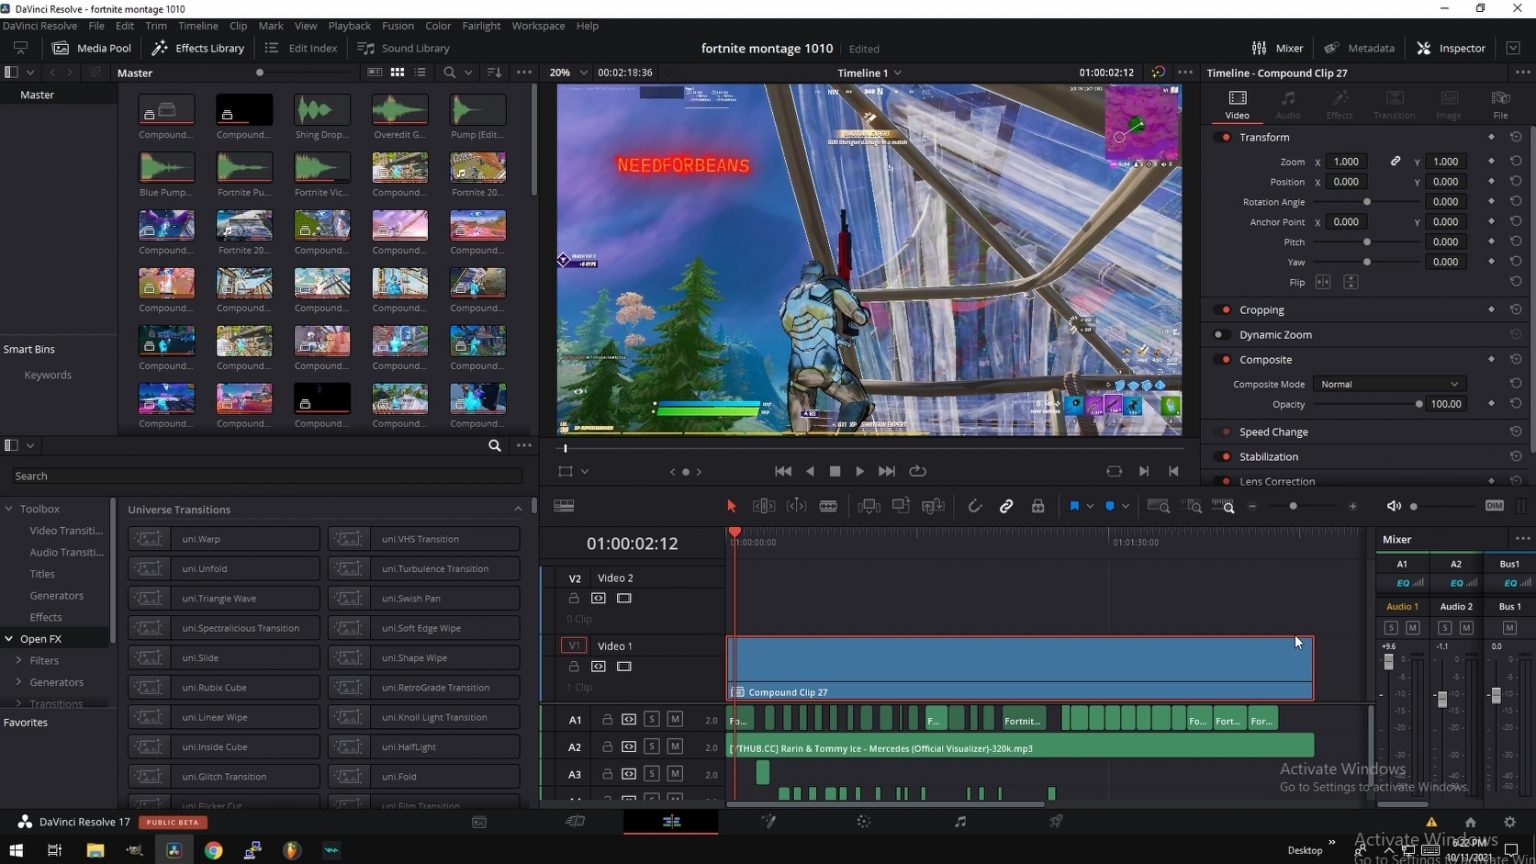The height and width of the screenshot is (864, 1536).
Task: Toggle Snapping magnet icon in timeline toolbar
Action: tap(974, 506)
